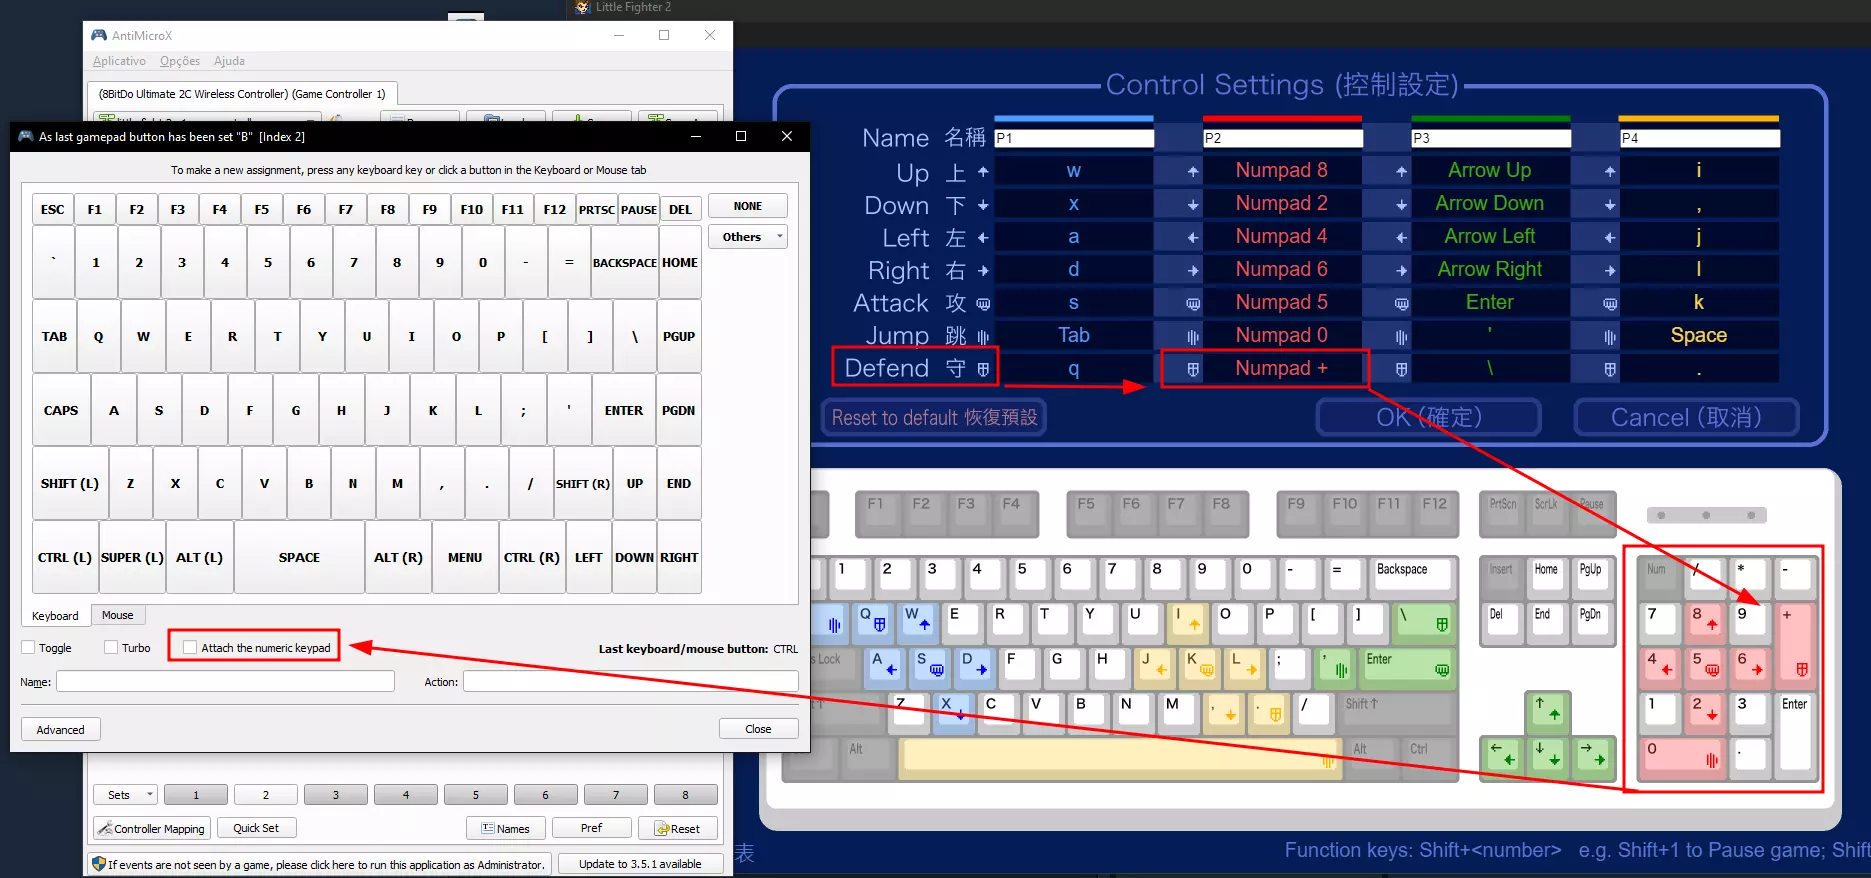Screen dimensions: 1871x878
Task: Enable the Toggle checkbox
Action: [x=28, y=648]
